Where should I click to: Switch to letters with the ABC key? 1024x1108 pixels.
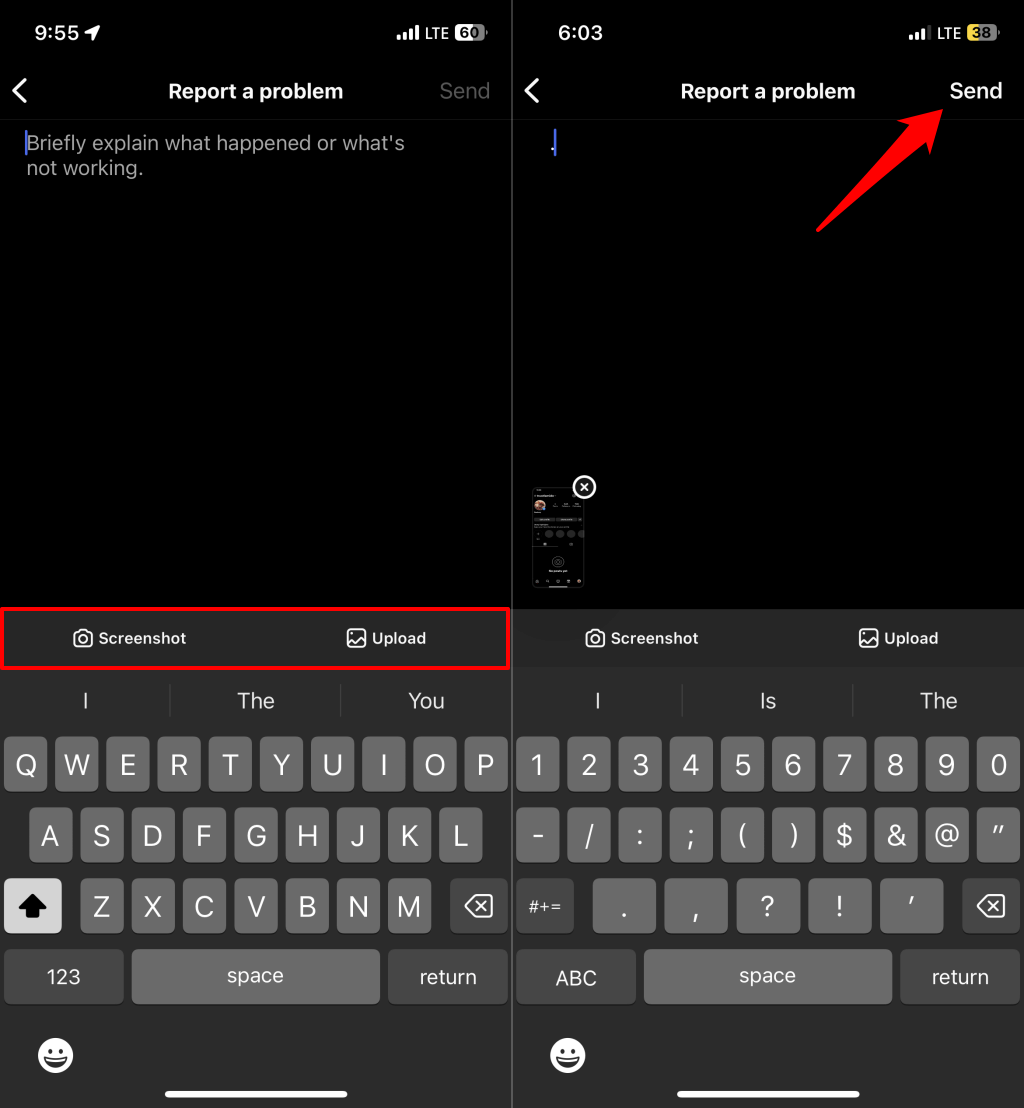576,977
